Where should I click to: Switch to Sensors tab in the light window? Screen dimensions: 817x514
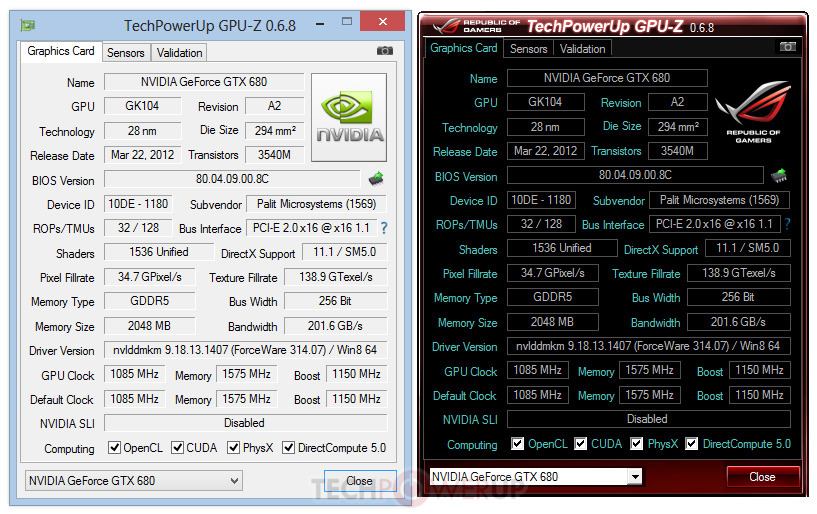click(x=126, y=53)
